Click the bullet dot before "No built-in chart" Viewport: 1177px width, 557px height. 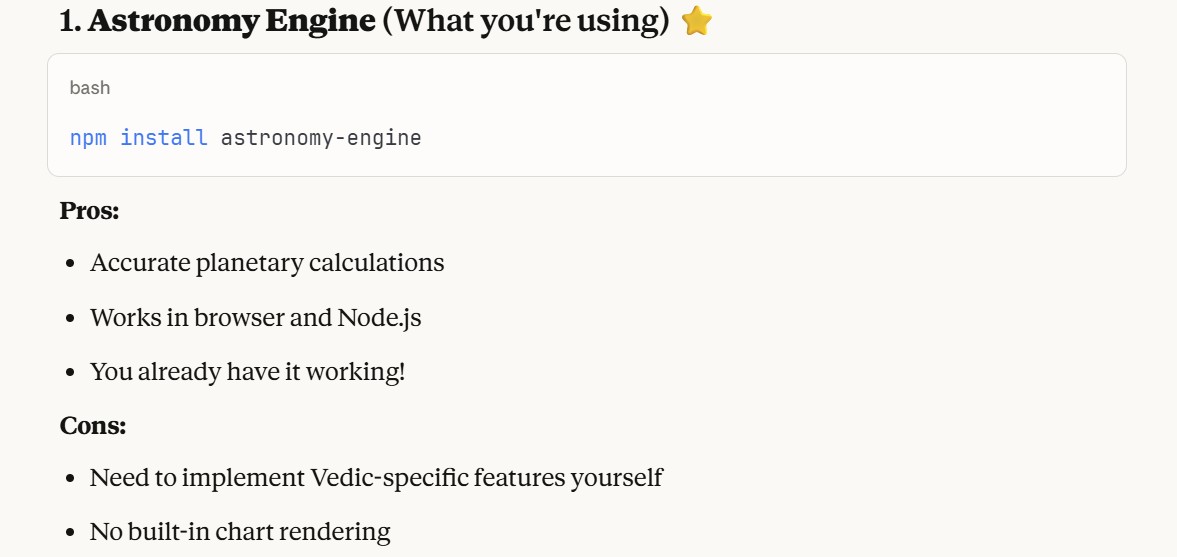[70, 532]
